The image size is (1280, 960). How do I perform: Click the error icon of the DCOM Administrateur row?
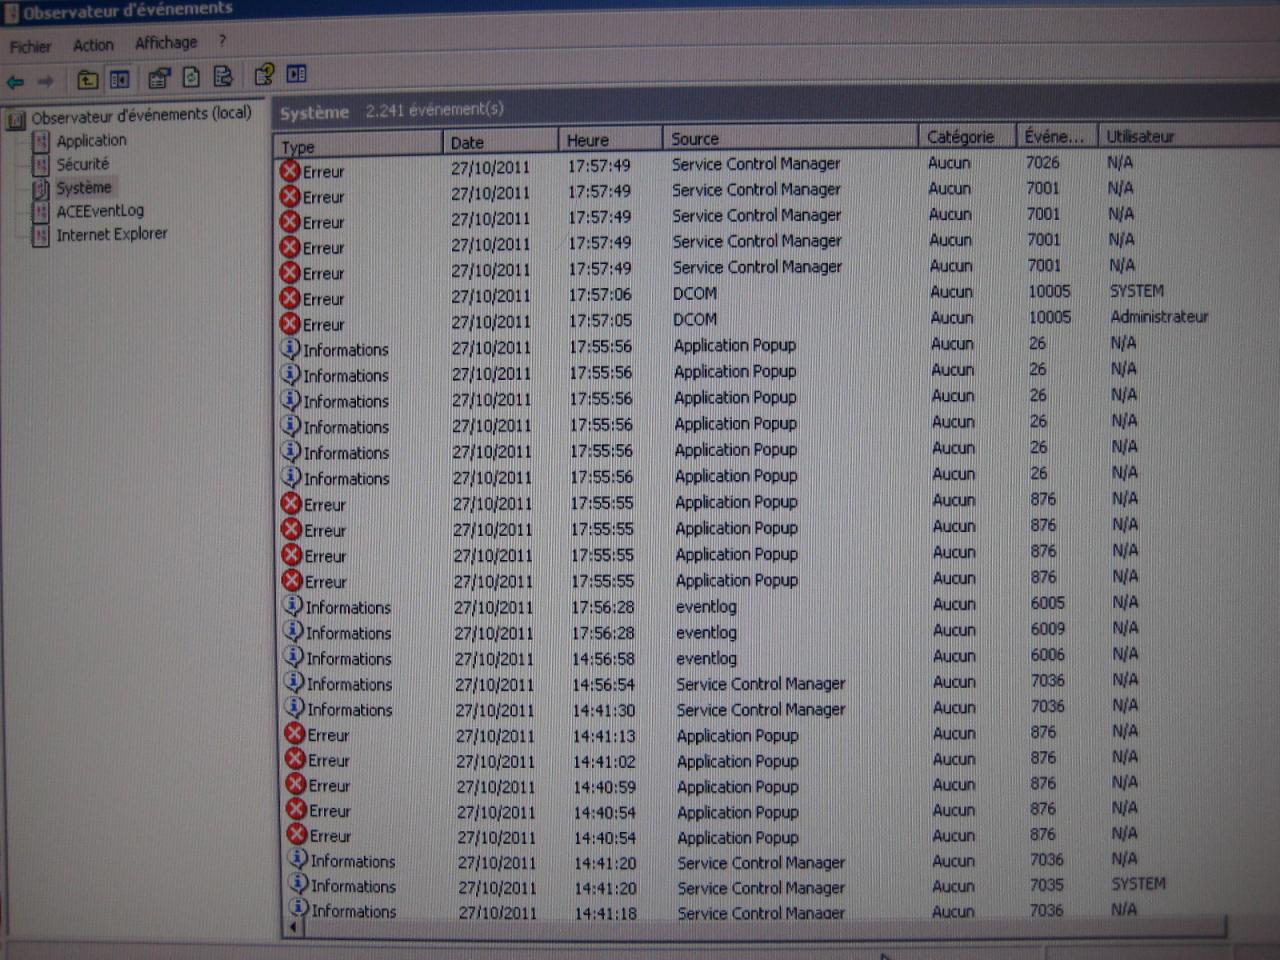pyautogui.click(x=291, y=324)
